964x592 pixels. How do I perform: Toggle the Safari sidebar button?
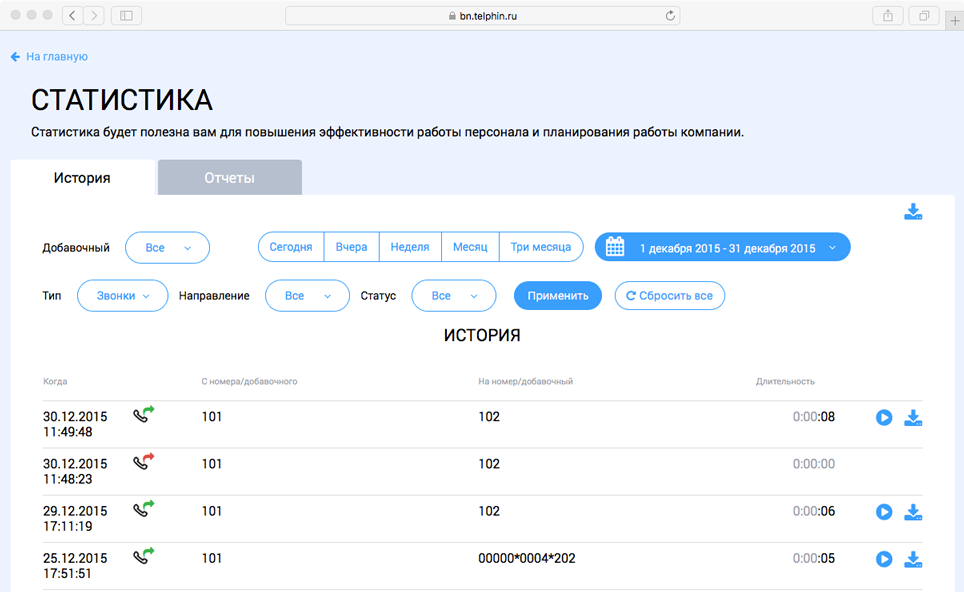coord(127,16)
